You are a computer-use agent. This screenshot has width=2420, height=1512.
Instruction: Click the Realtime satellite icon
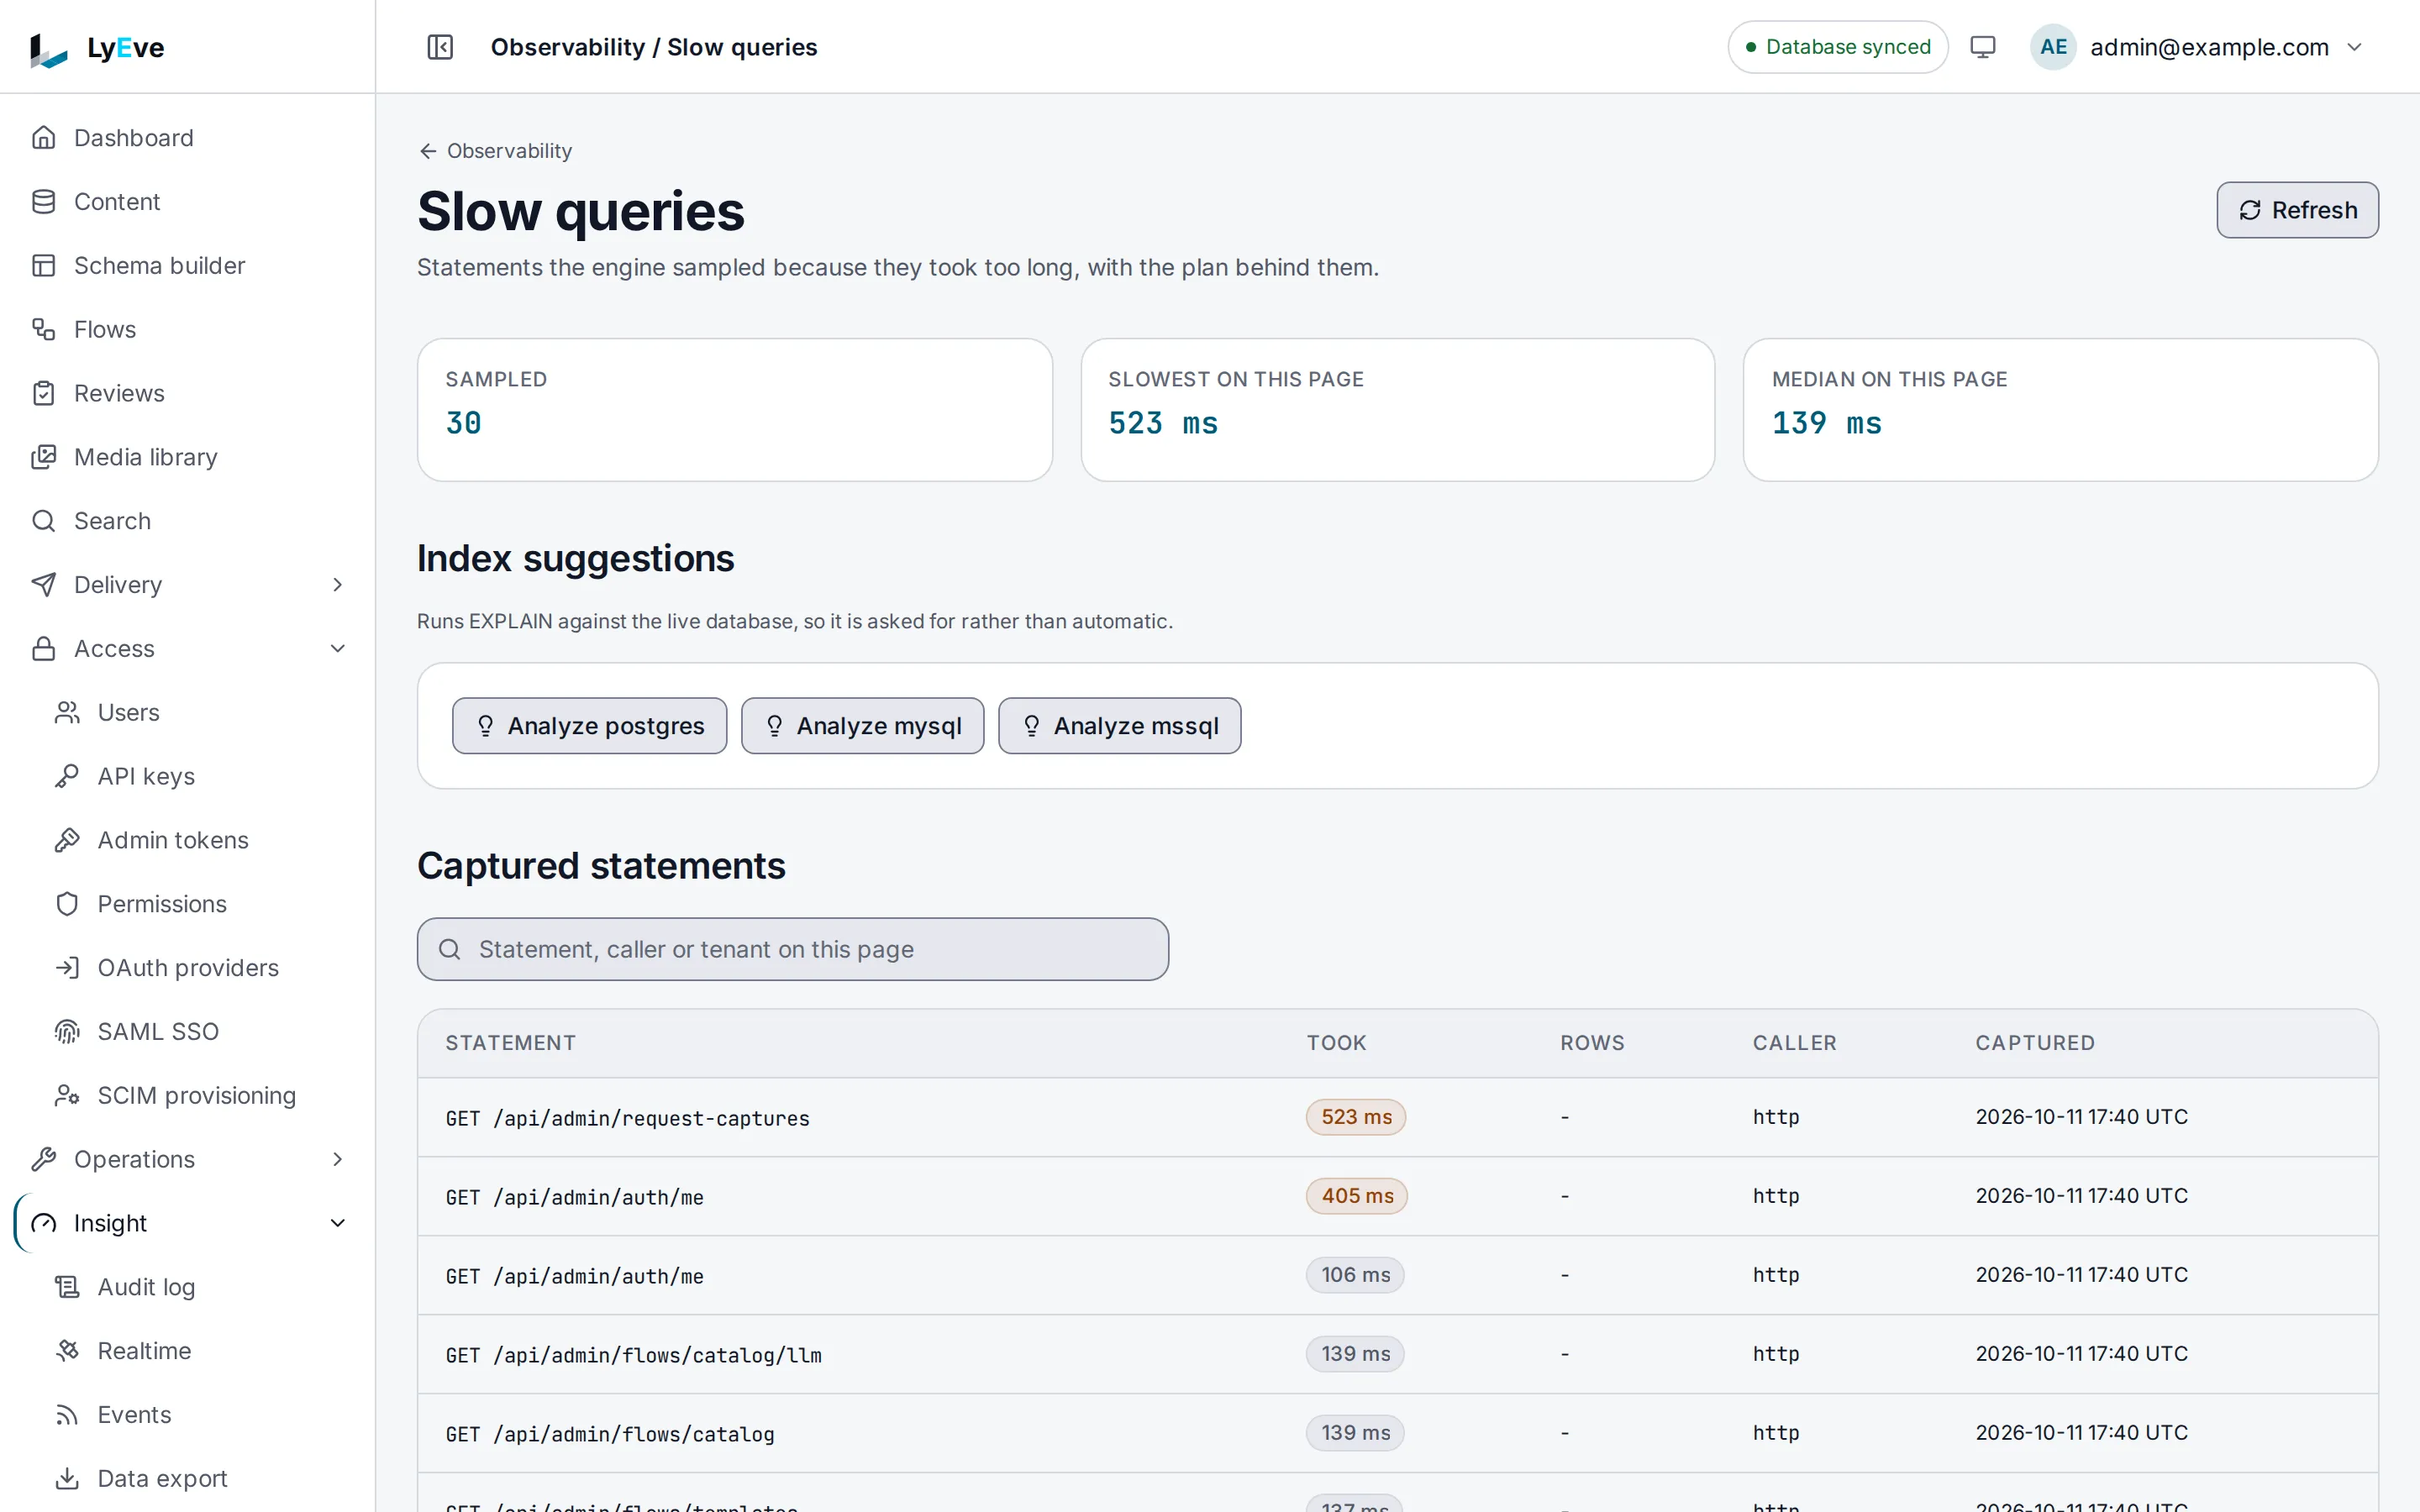pos(67,1351)
